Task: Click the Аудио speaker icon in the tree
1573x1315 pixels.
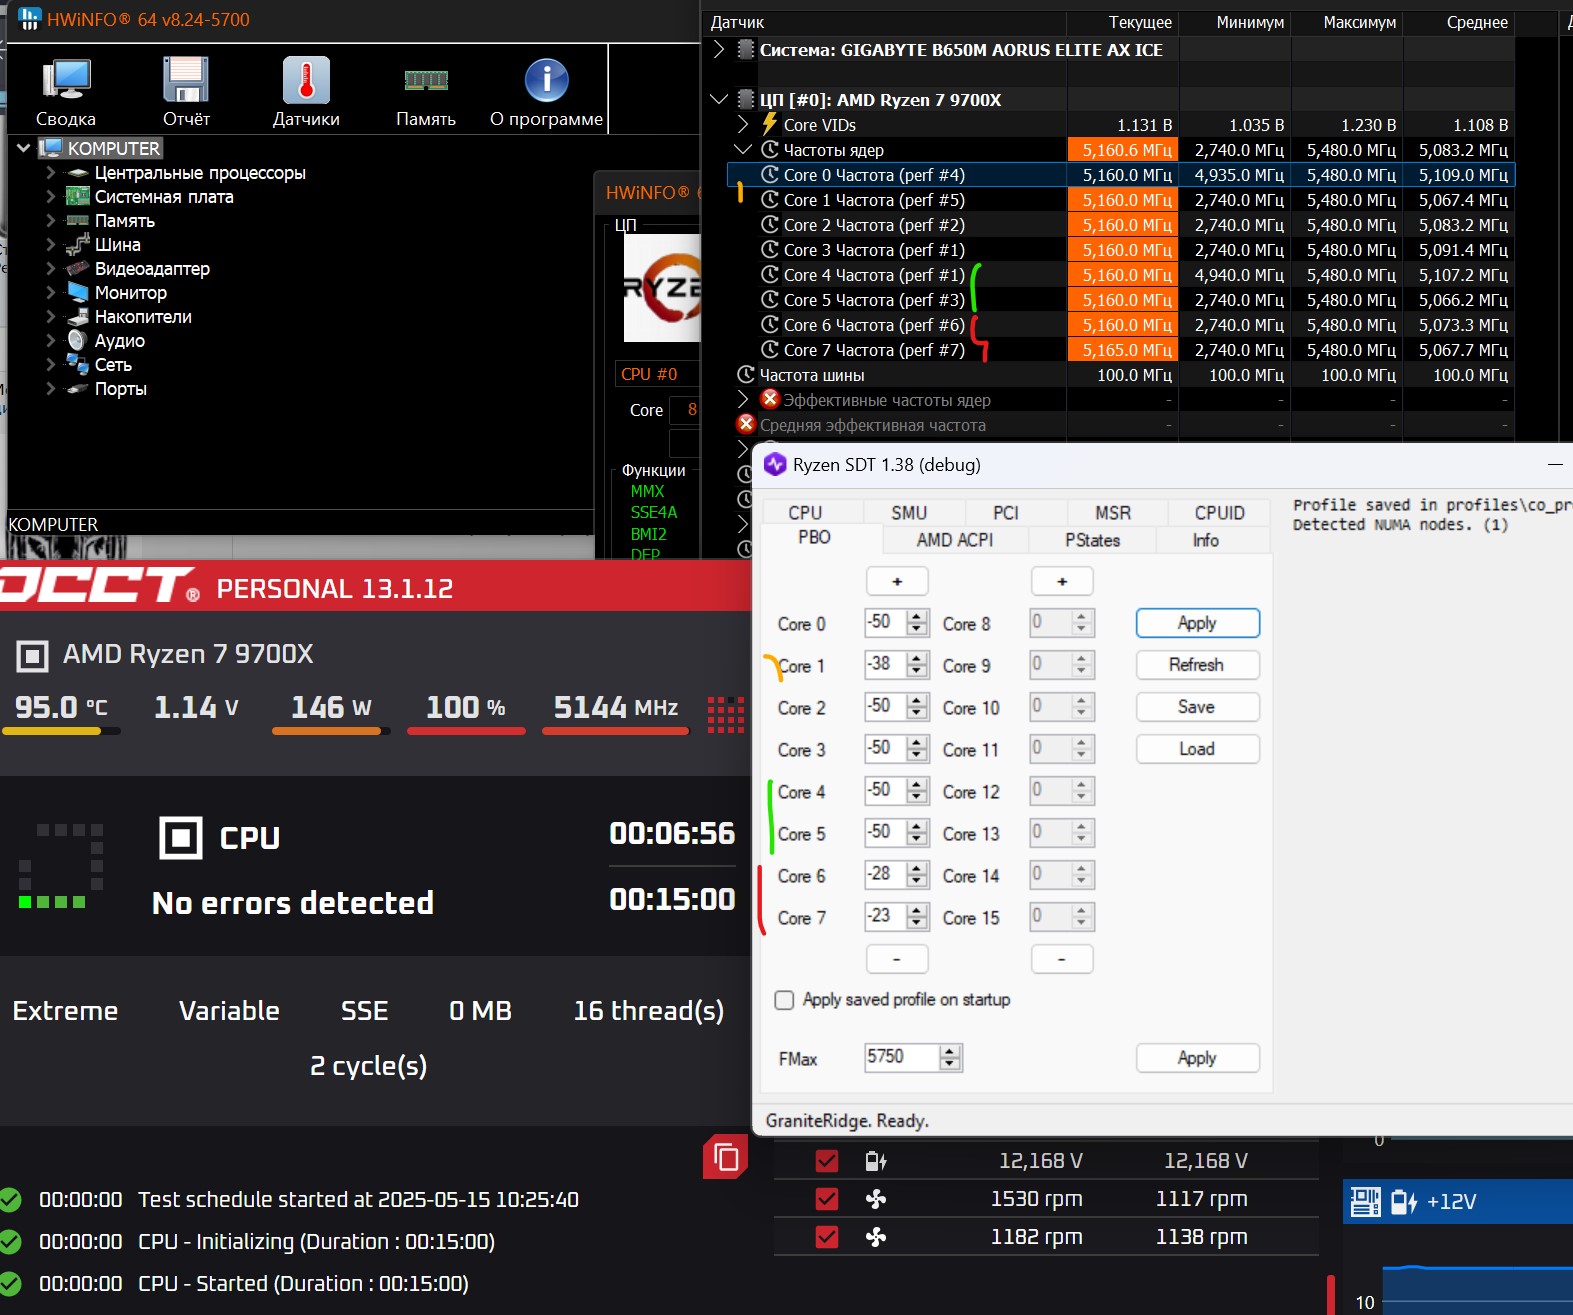Action: pyautogui.click(x=78, y=340)
